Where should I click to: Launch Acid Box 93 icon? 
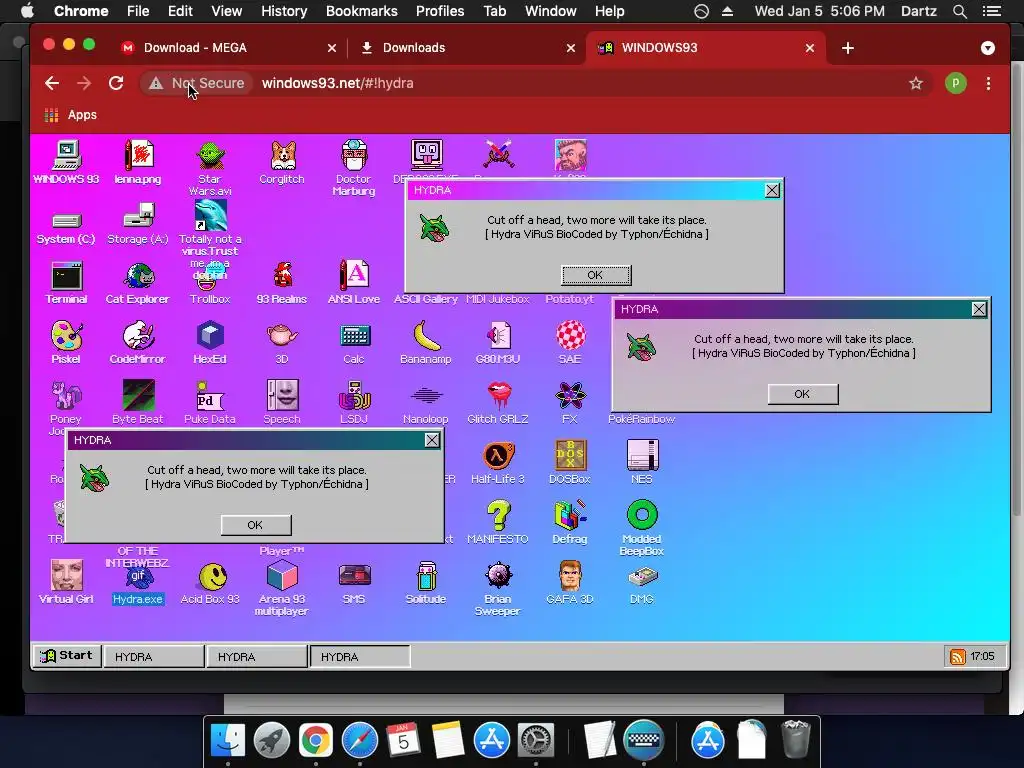[210, 583]
